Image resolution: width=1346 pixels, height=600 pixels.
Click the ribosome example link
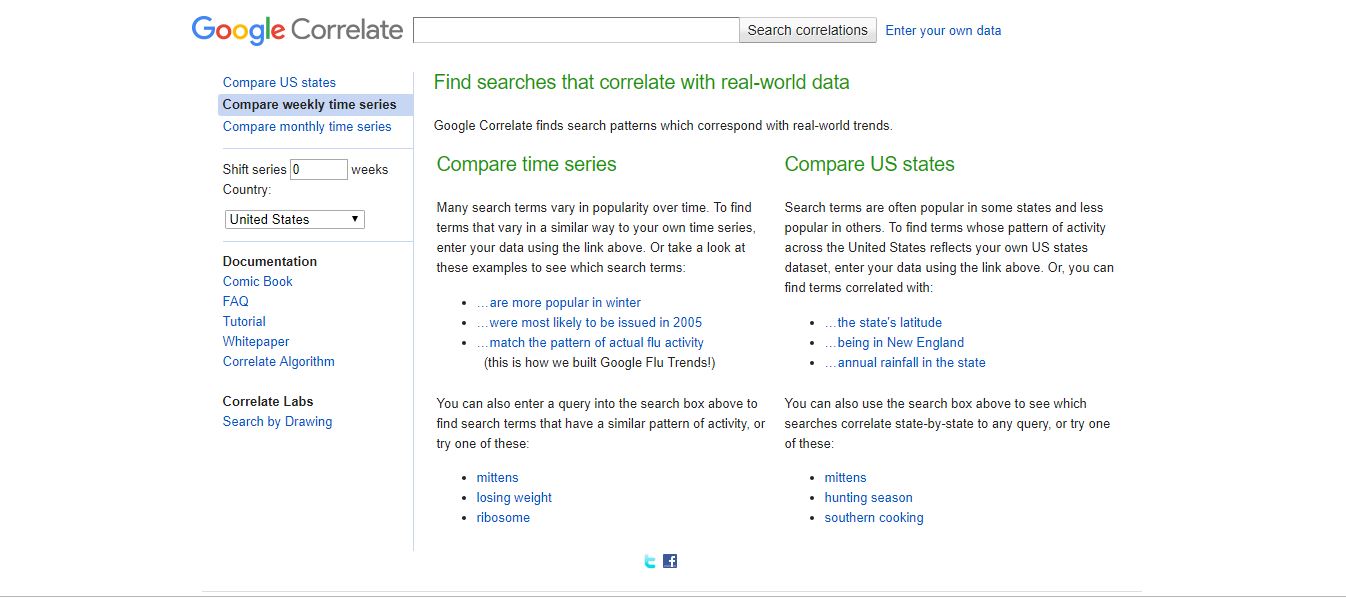[x=503, y=517]
